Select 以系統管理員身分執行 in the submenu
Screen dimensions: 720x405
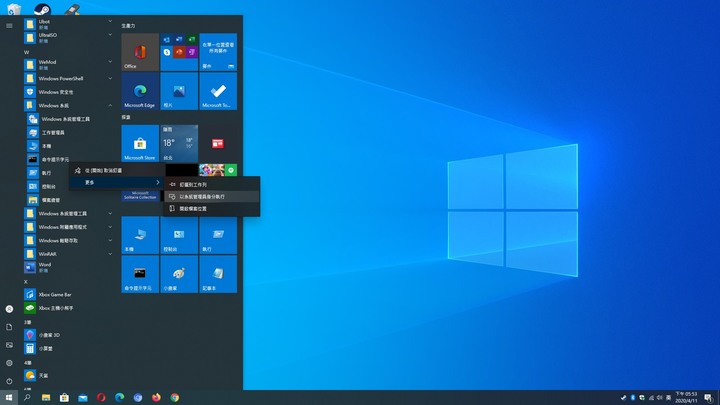[212, 197]
